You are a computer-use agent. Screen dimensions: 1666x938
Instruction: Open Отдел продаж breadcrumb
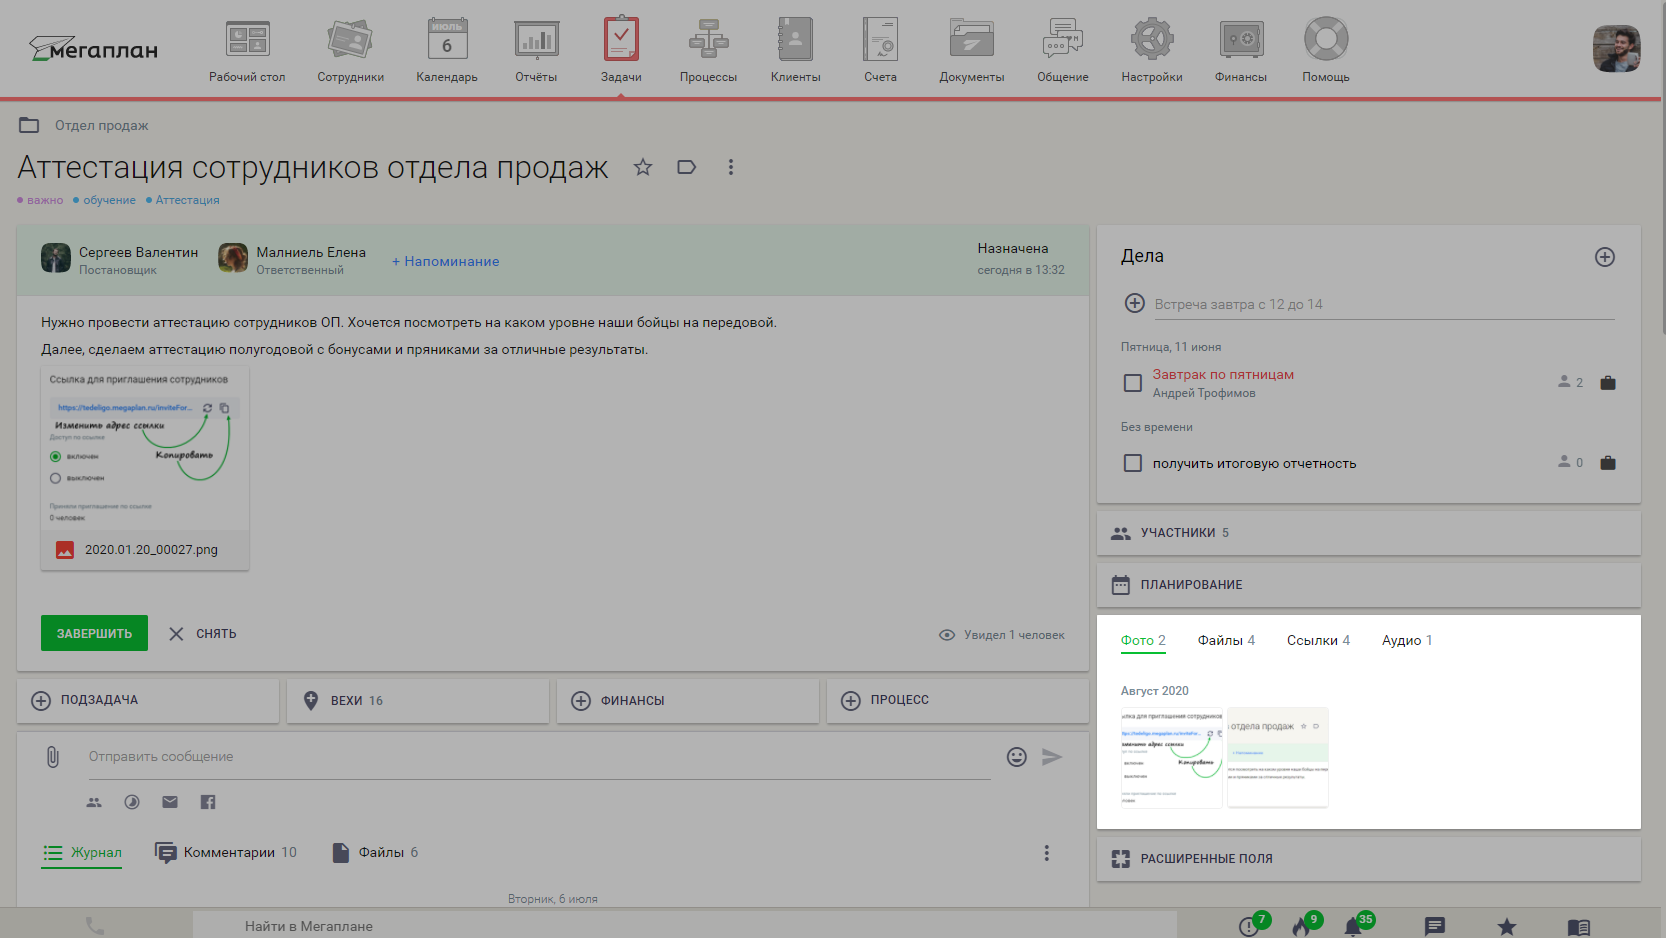pyautogui.click(x=101, y=126)
